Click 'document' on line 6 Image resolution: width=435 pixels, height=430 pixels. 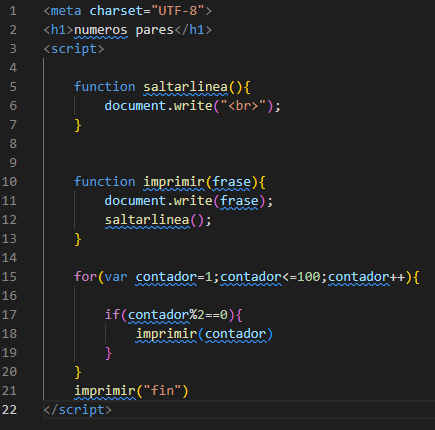(135, 106)
